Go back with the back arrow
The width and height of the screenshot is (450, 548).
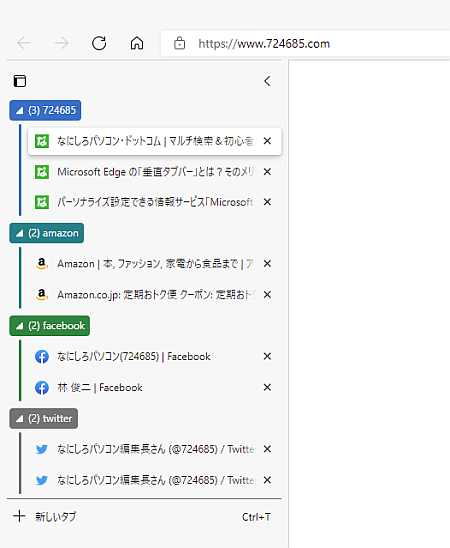click(x=24, y=43)
